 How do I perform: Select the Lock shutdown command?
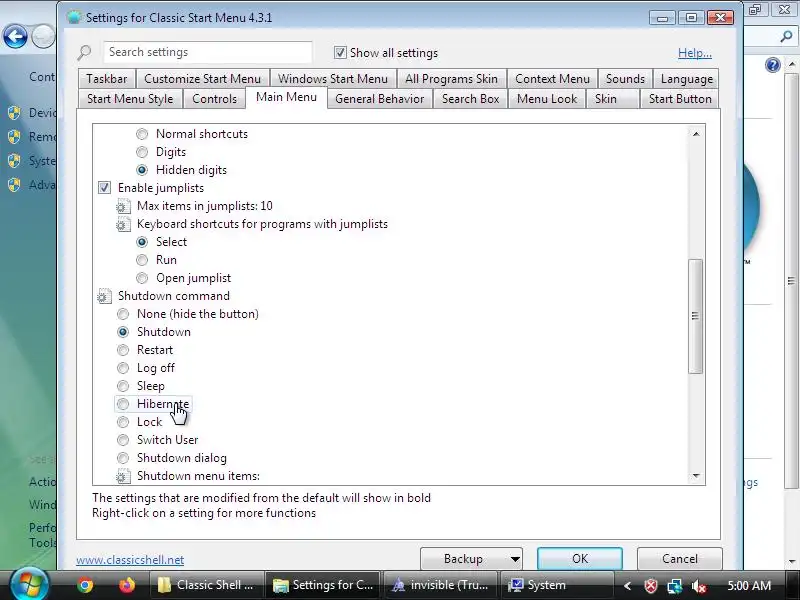123,422
